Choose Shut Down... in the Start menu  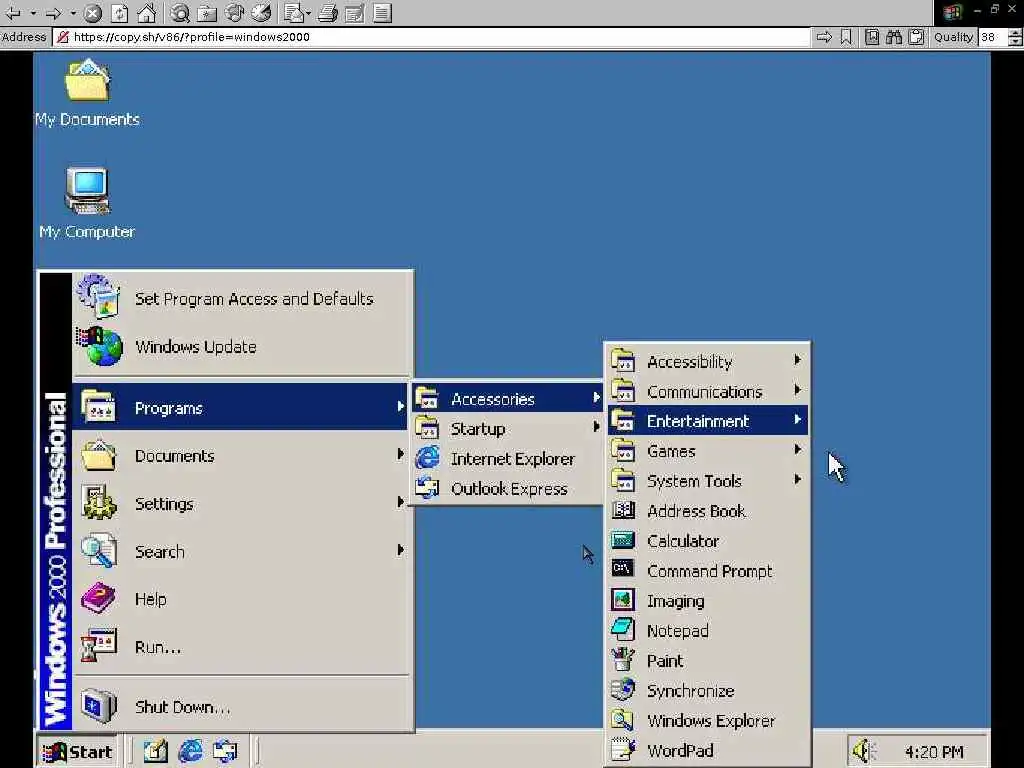(x=240, y=707)
